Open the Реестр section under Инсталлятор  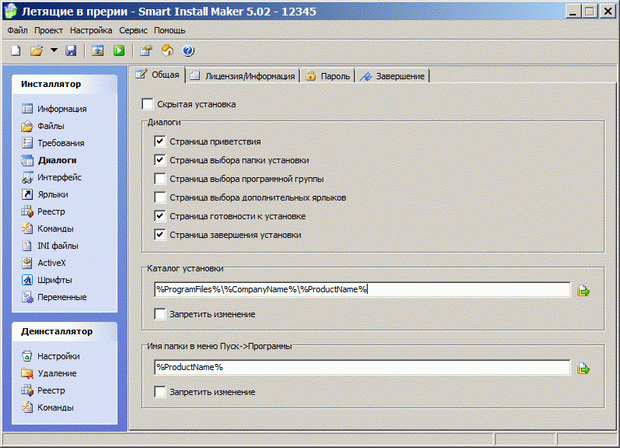coord(52,211)
